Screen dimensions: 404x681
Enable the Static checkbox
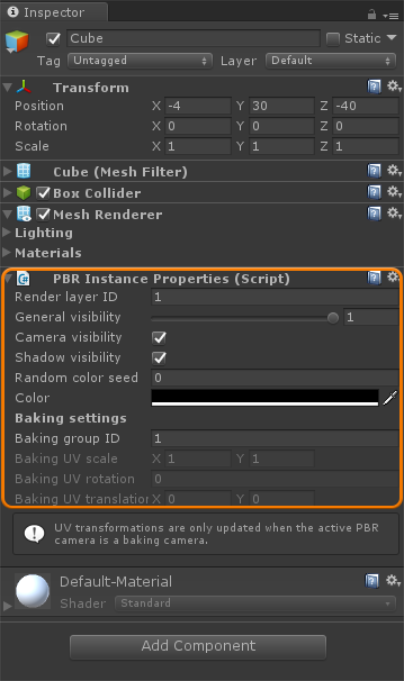click(333, 39)
